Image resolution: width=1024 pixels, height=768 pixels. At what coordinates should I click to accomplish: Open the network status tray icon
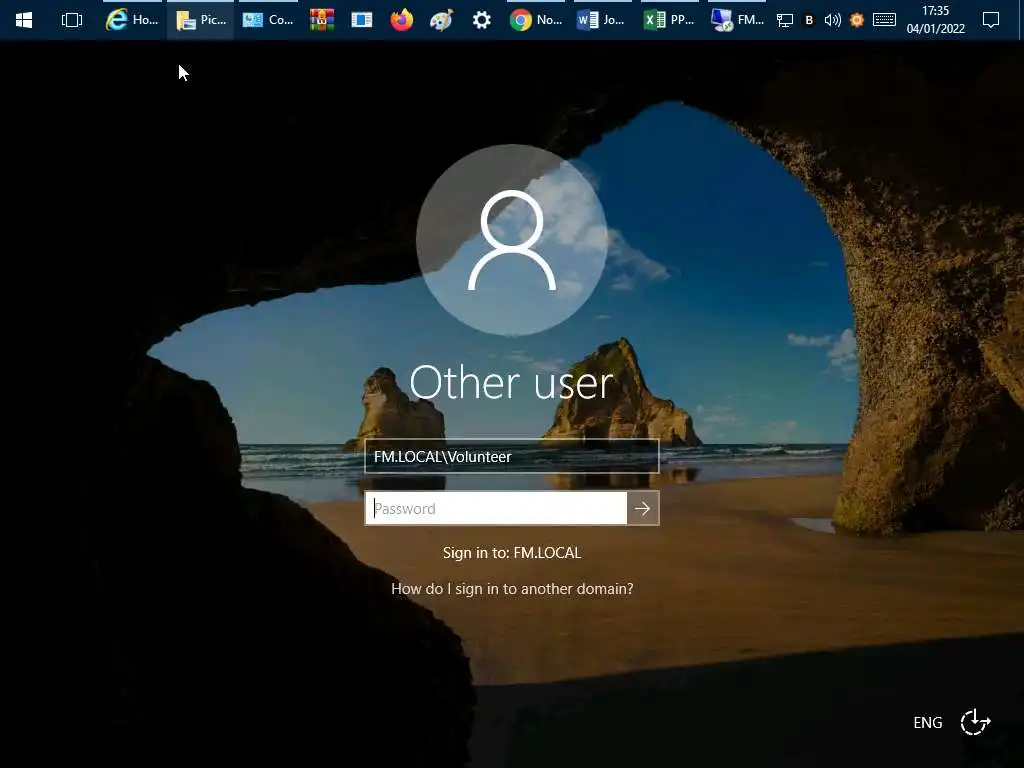click(x=785, y=20)
